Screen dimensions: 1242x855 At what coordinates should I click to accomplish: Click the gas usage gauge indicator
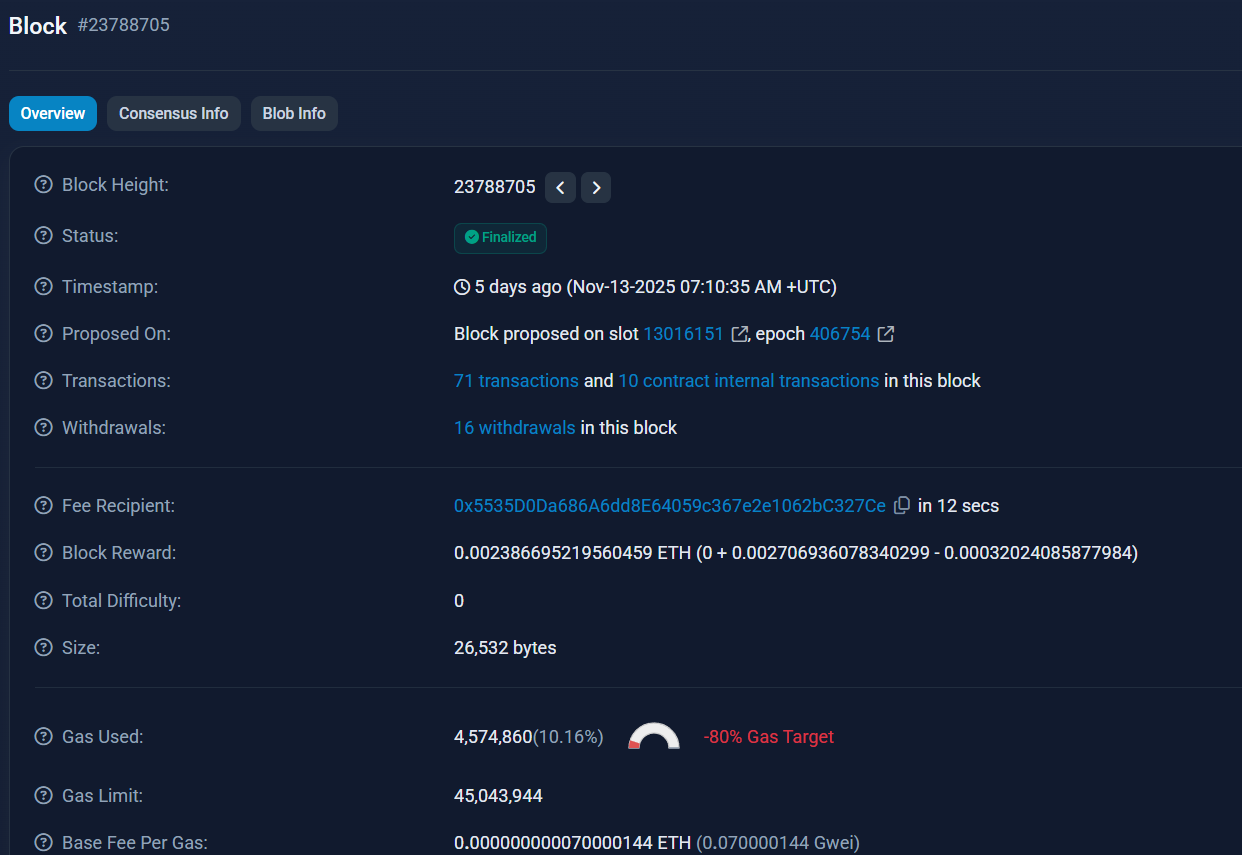pyautogui.click(x=653, y=737)
